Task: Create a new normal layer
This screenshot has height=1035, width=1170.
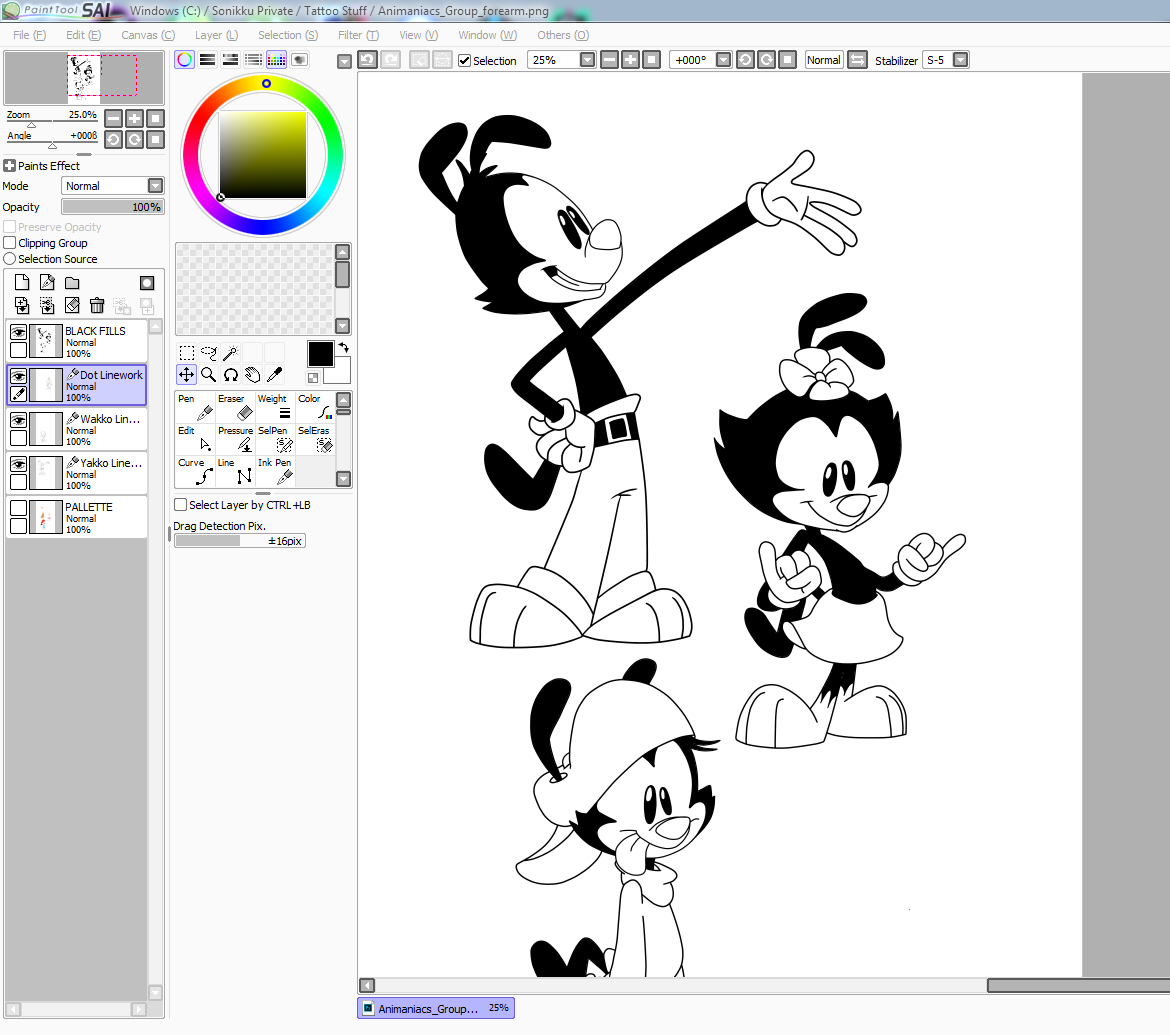Action: coord(22,282)
